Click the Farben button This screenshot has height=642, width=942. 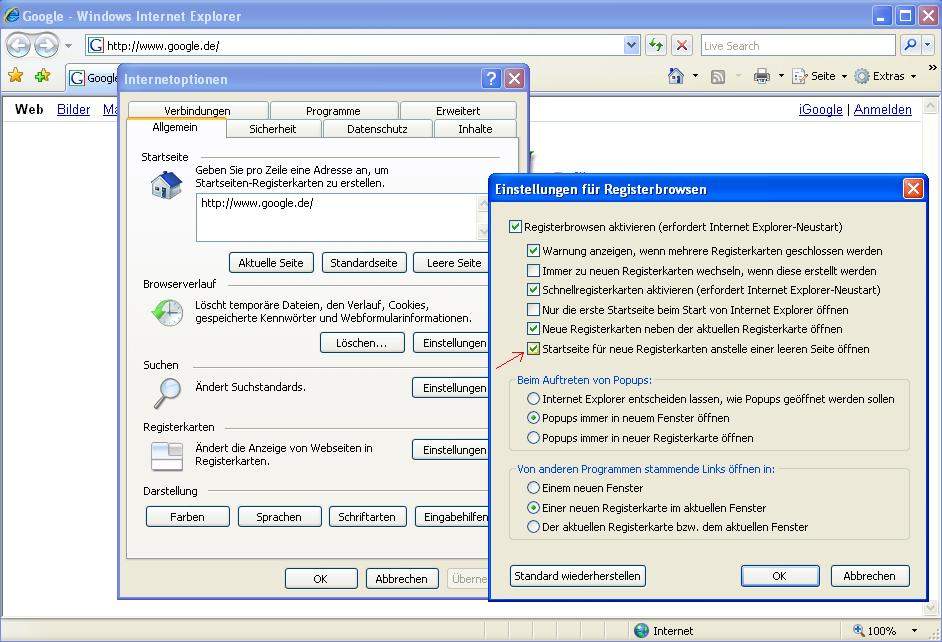pos(187,516)
